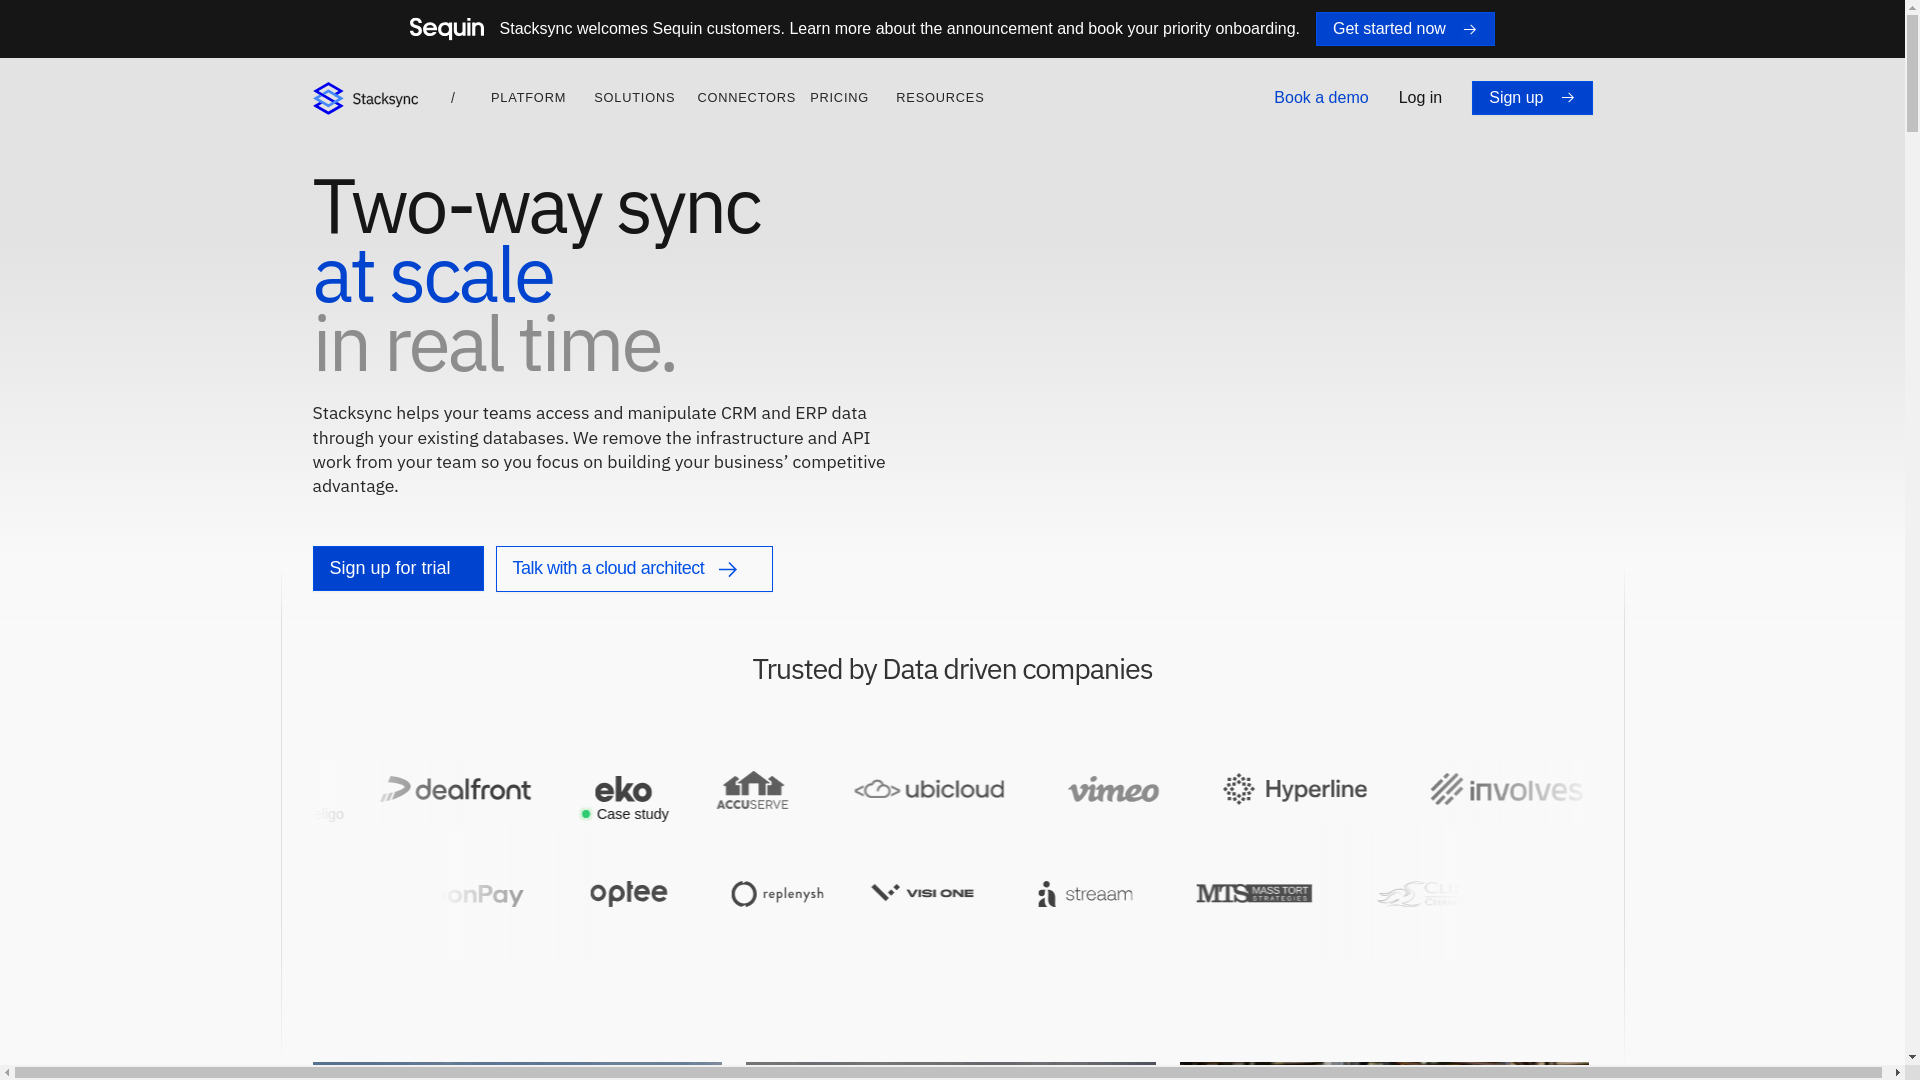Click the vimeo company logo
The width and height of the screenshot is (1920, 1080).
(1113, 789)
